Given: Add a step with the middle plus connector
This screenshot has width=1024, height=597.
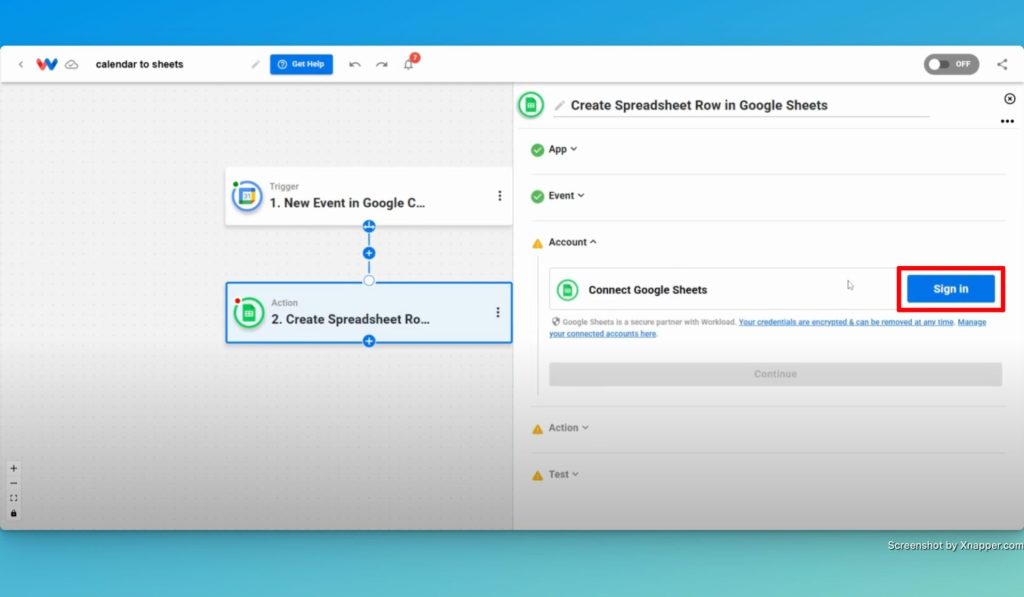Looking at the screenshot, I should (369, 253).
